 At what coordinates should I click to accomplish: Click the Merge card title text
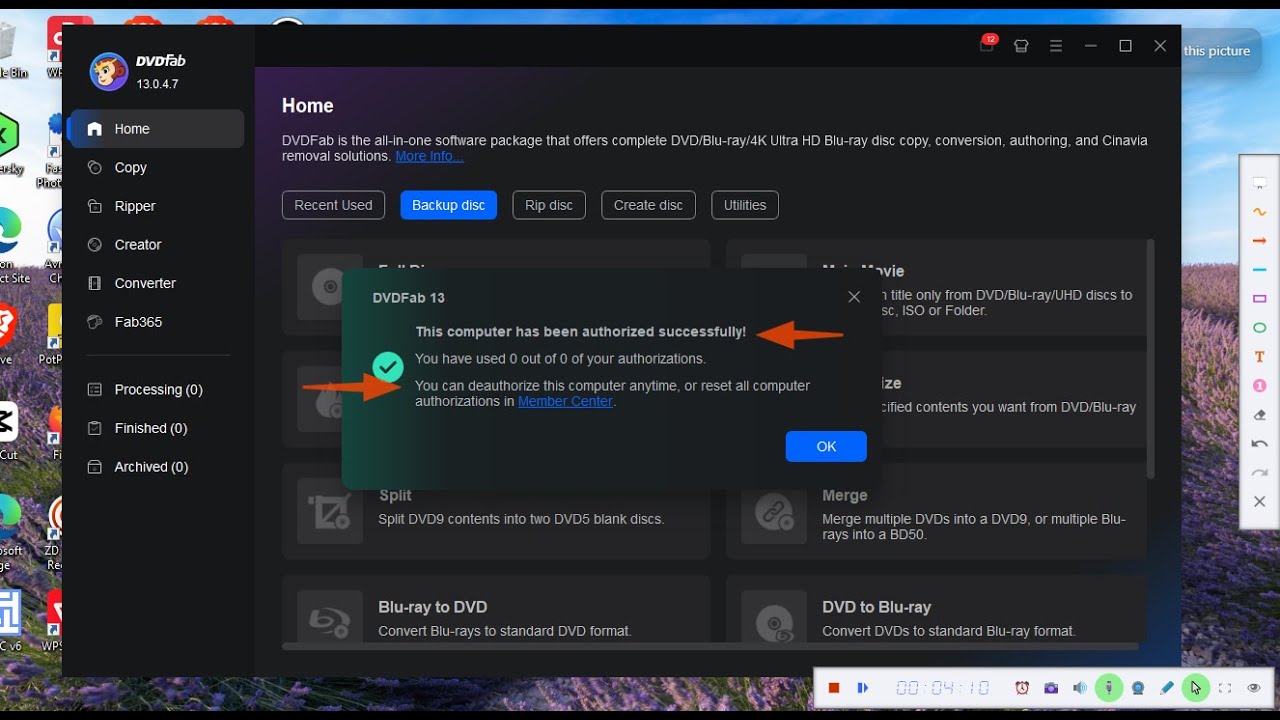[x=845, y=495]
